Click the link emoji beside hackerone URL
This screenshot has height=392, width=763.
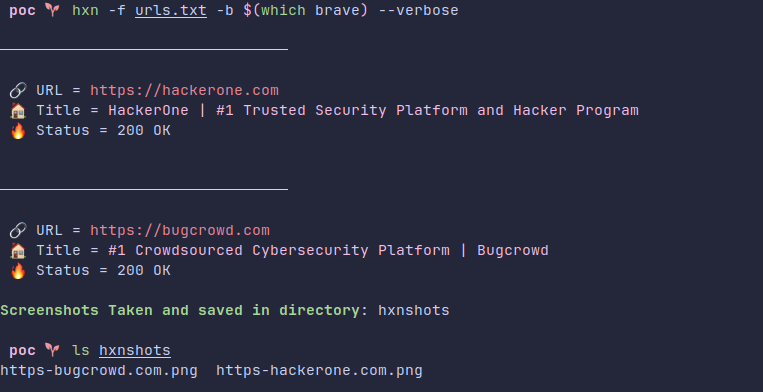coord(18,90)
